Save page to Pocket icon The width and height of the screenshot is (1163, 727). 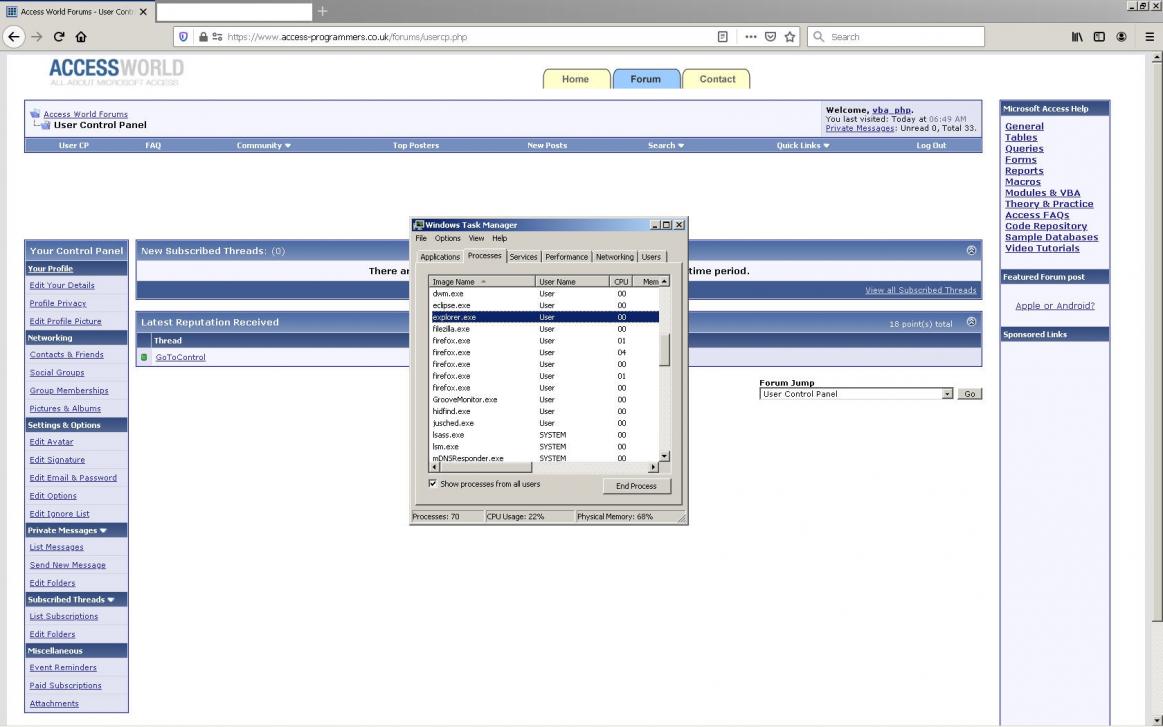[x=771, y=36]
